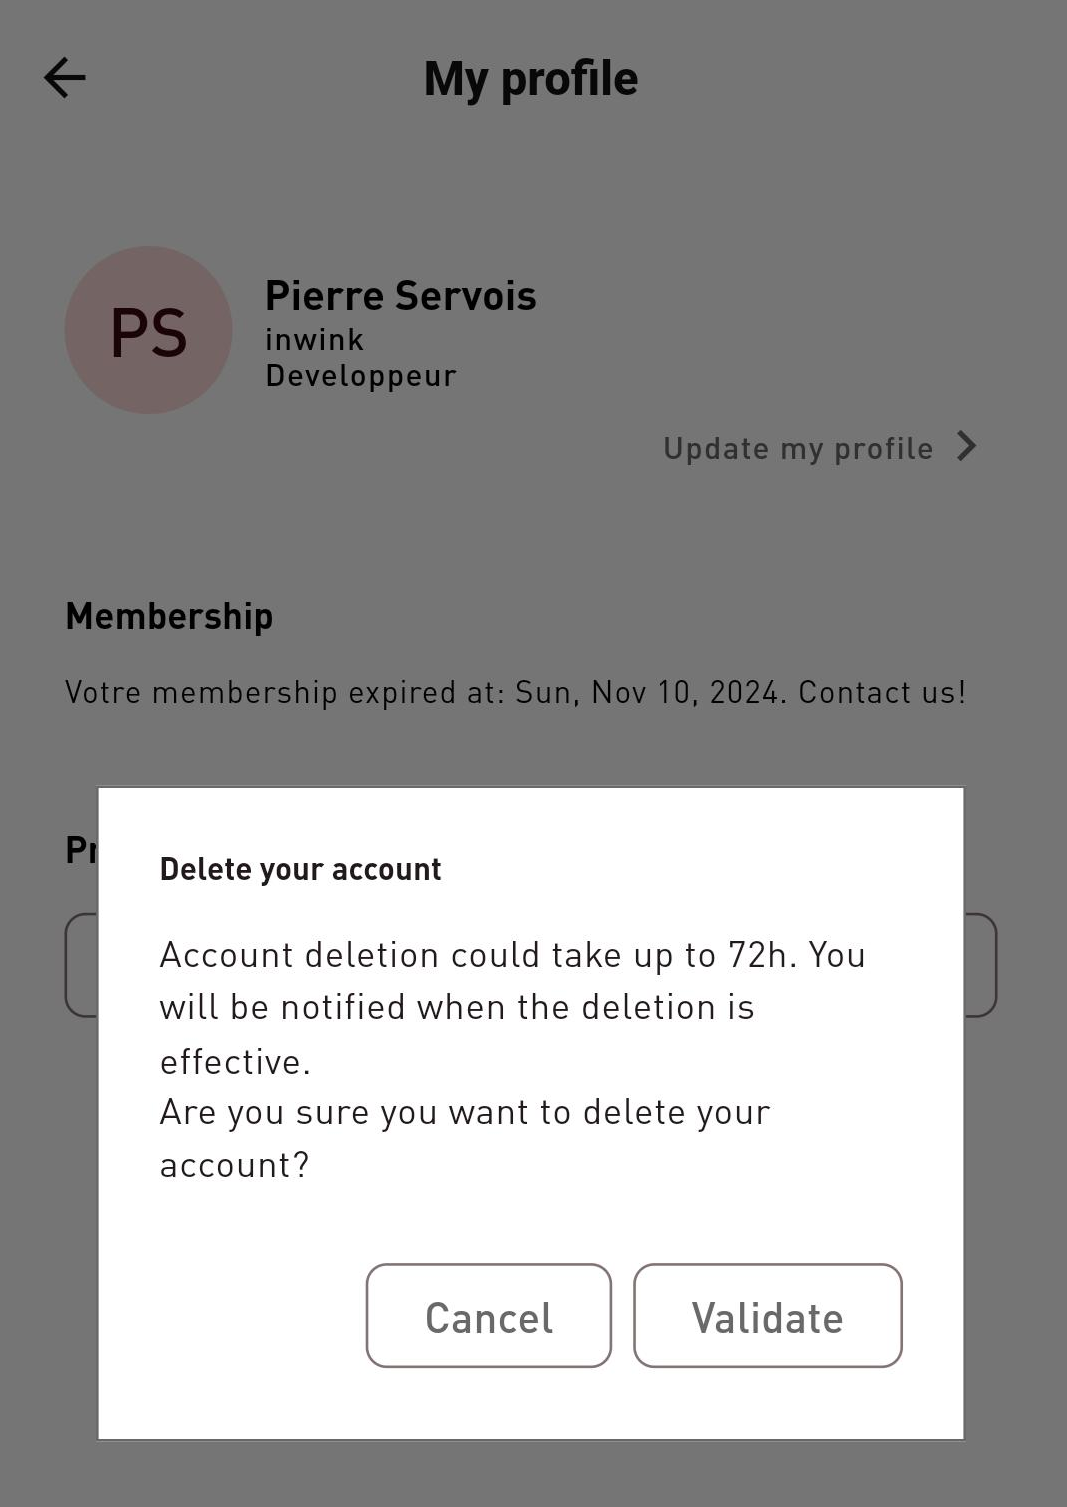The height and width of the screenshot is (1507, 1067).
Task: Select the Pierre Servois name
Action: coord(400,296)
